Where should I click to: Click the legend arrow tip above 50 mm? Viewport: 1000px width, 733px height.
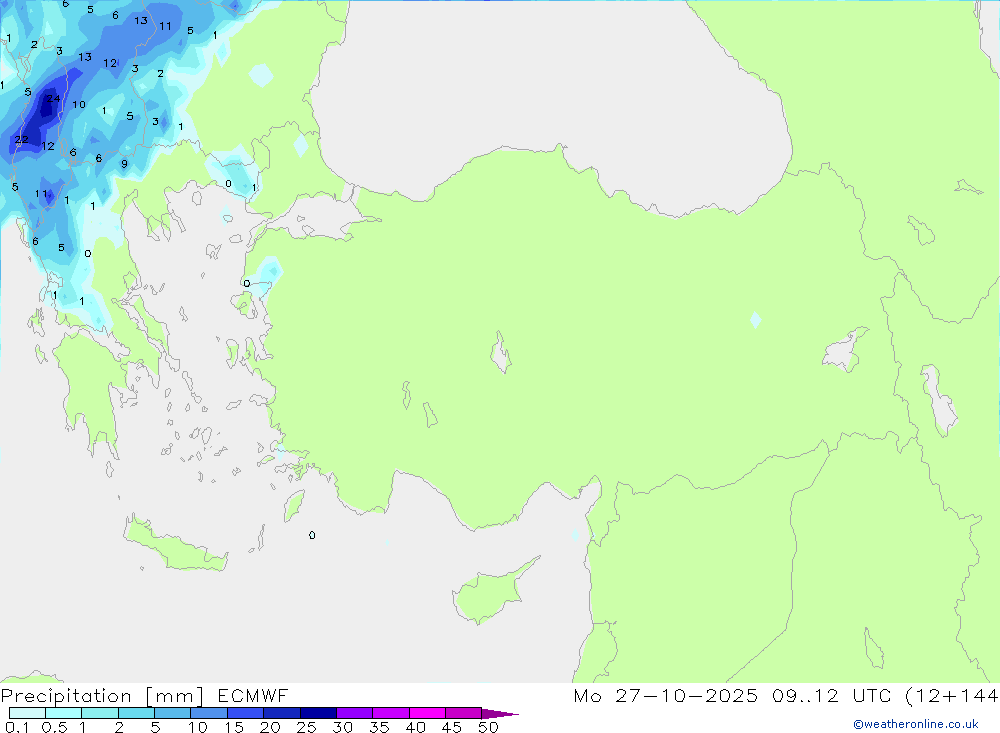point(499,713)
